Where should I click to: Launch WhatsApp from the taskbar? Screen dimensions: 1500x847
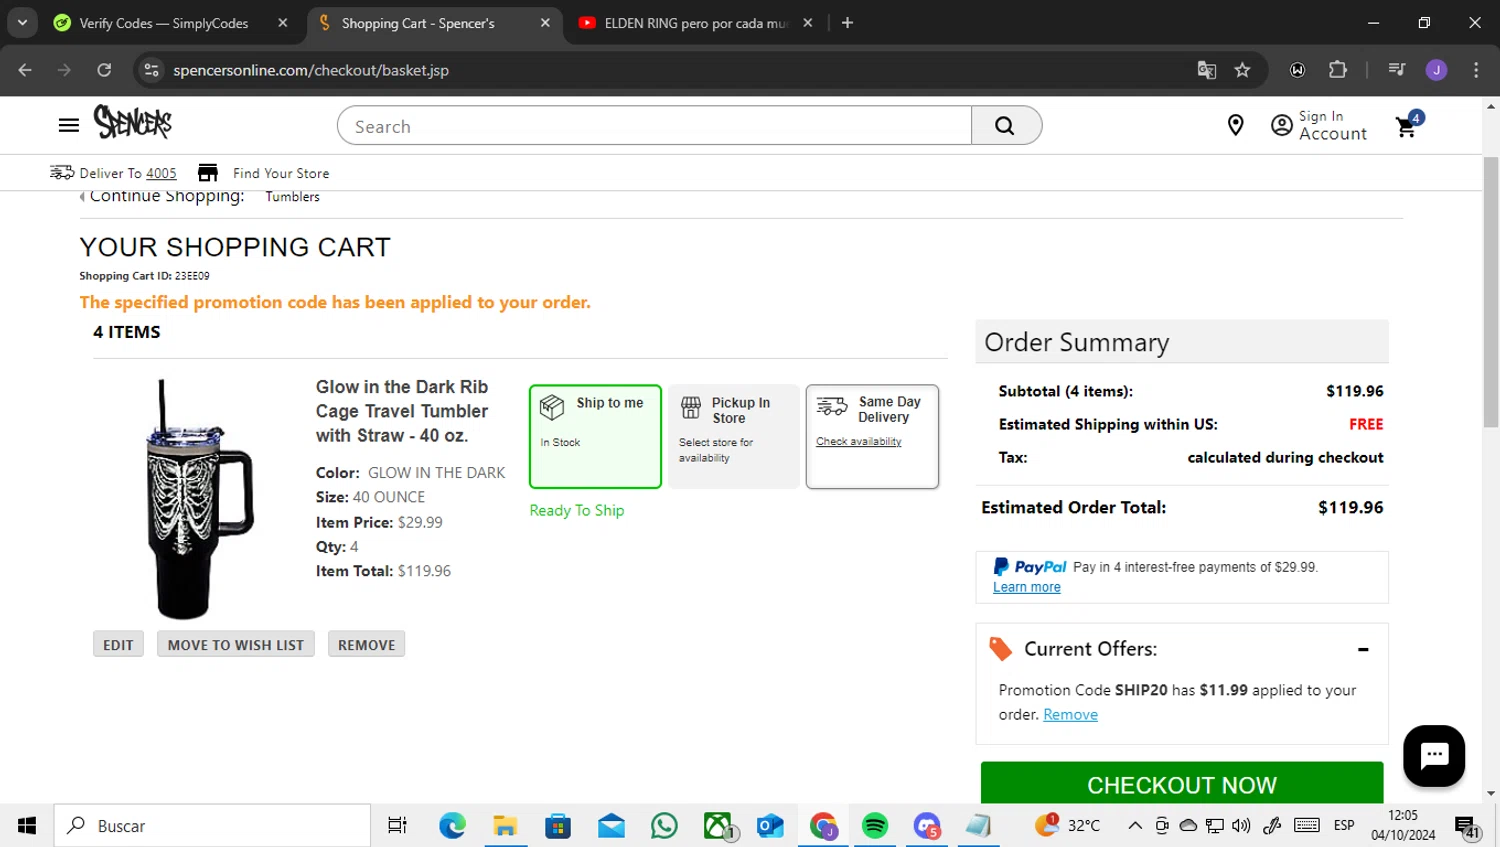point(664,826)
